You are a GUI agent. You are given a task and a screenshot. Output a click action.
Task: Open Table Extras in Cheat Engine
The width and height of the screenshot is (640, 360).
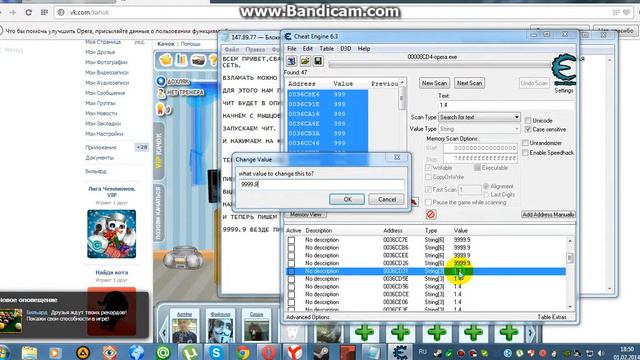pyautogui.click(x=551, y=317)
